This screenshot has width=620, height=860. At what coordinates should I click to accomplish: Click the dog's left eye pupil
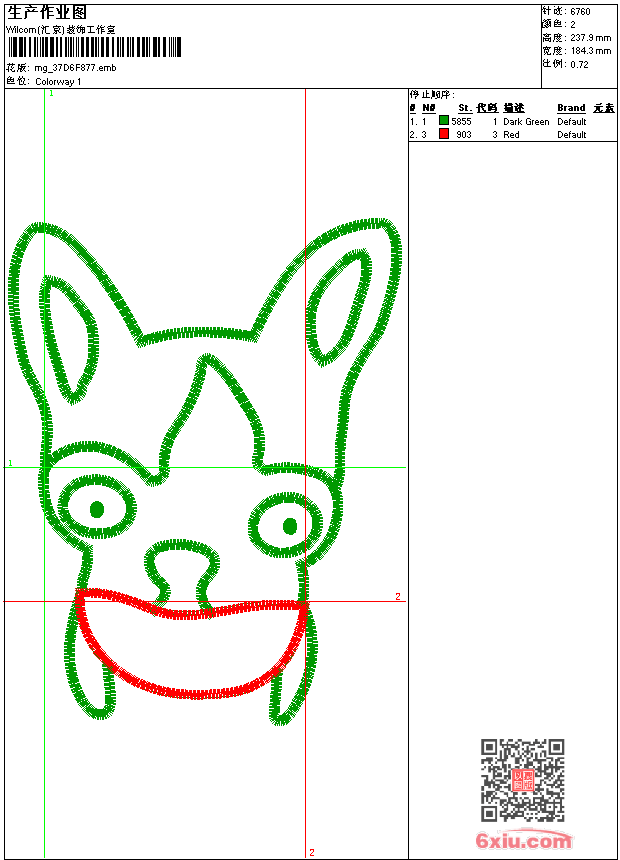pyautogui.click(x=97, y=509)
